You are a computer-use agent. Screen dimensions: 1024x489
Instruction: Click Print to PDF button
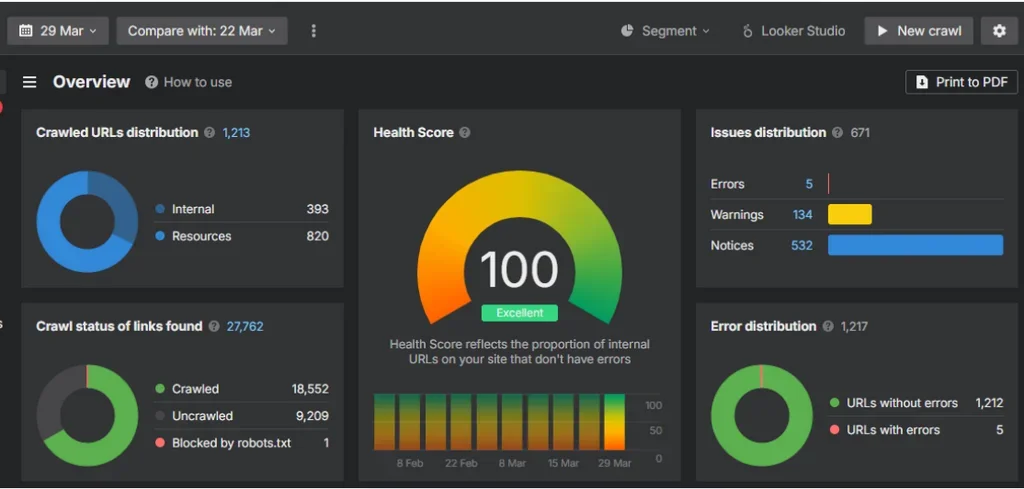[x=961, y=82]
